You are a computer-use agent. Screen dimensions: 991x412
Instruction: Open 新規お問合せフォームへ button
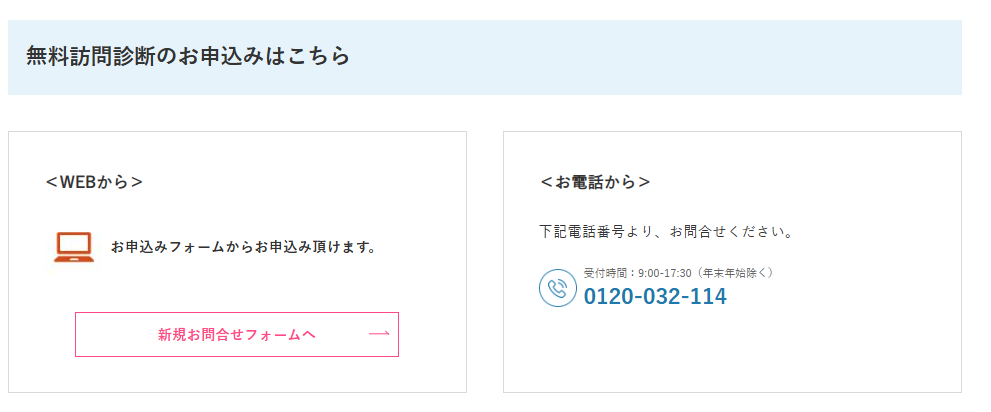tap(237, 334)
